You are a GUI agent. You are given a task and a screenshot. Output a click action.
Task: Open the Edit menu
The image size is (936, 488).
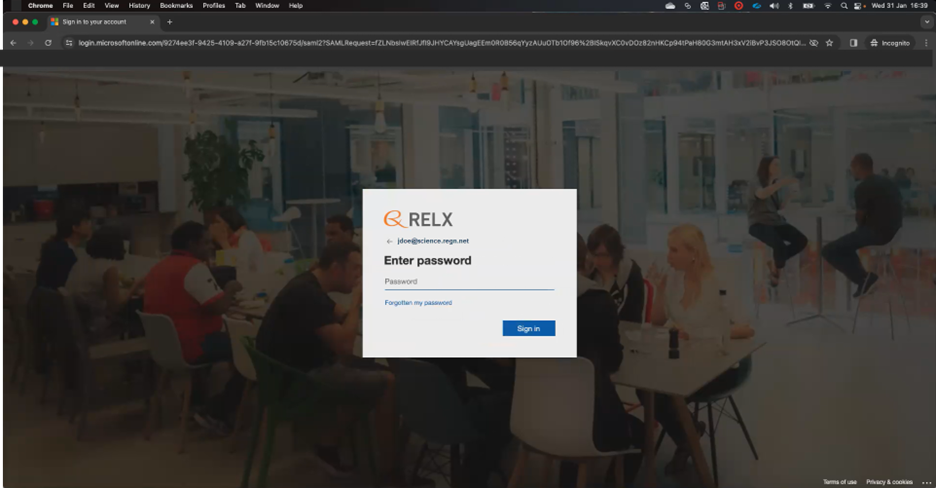[x=89, y=5]
